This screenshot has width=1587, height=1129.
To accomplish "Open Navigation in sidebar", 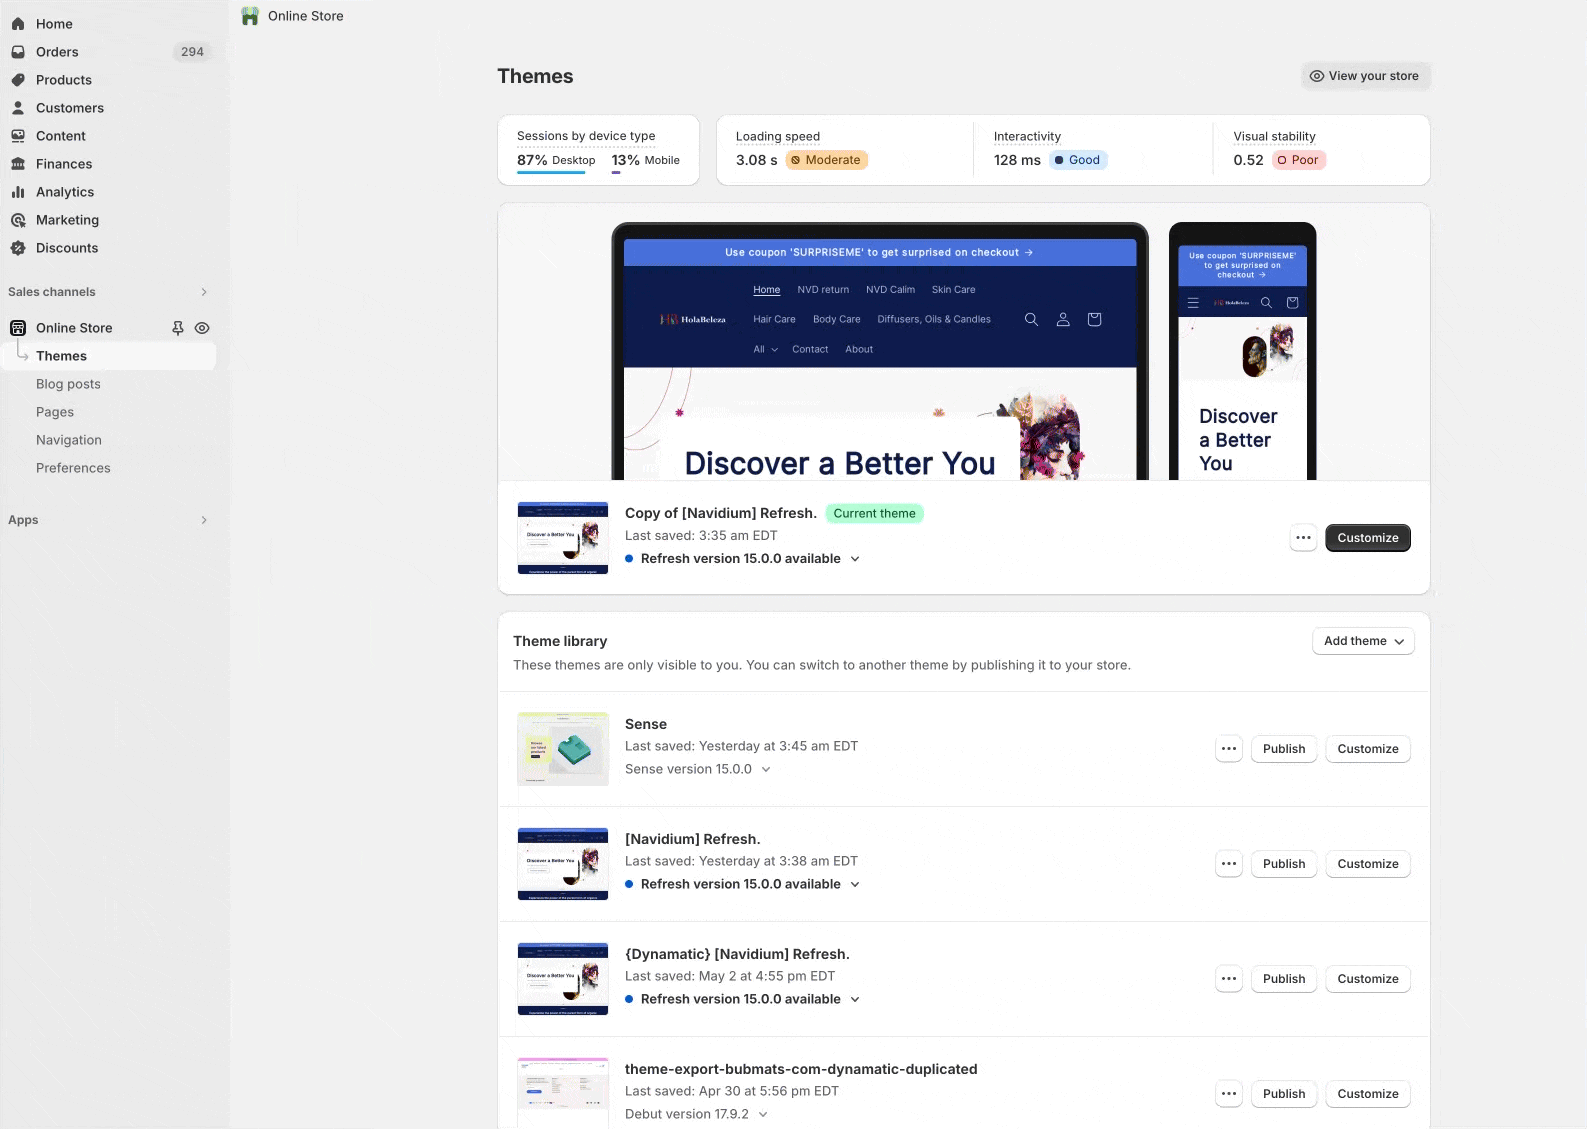I will (x=69, y=440).
